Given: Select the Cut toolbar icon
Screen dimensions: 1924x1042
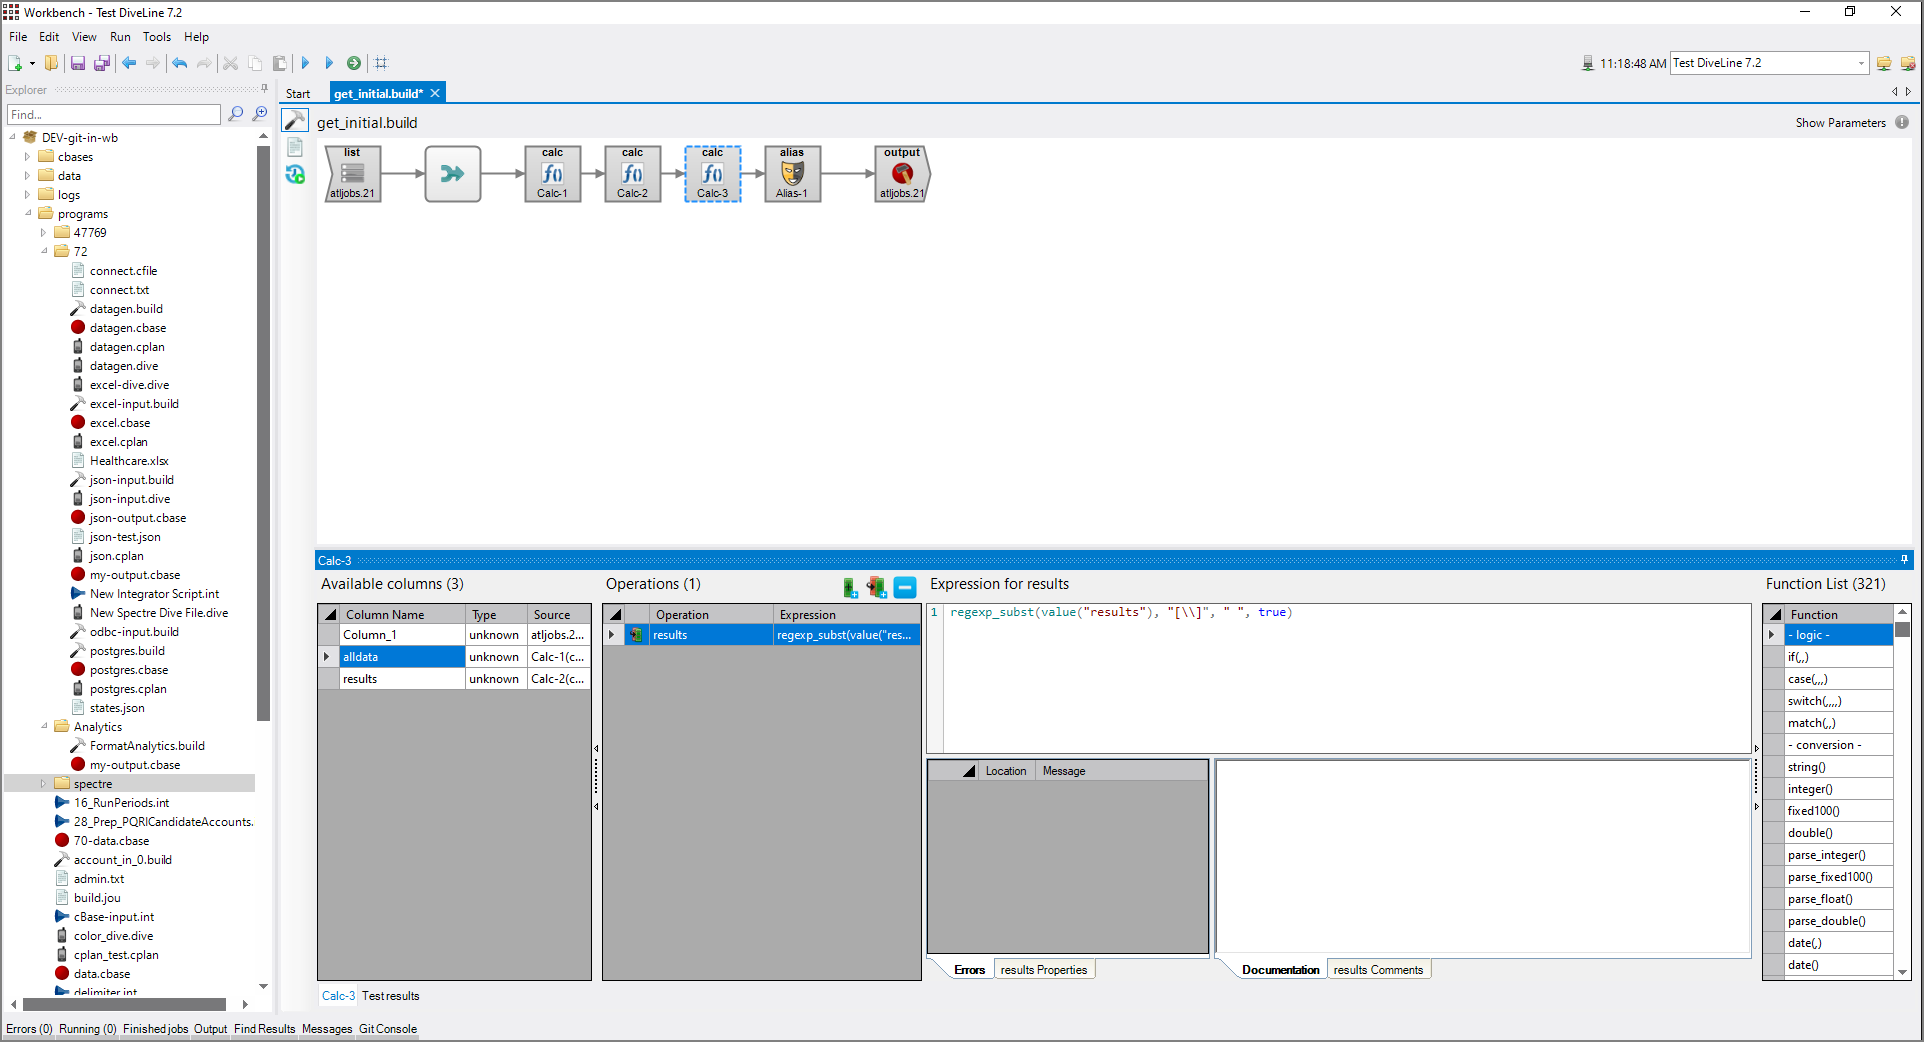Looking at the screenshot, I should click(x=230, y=63).
